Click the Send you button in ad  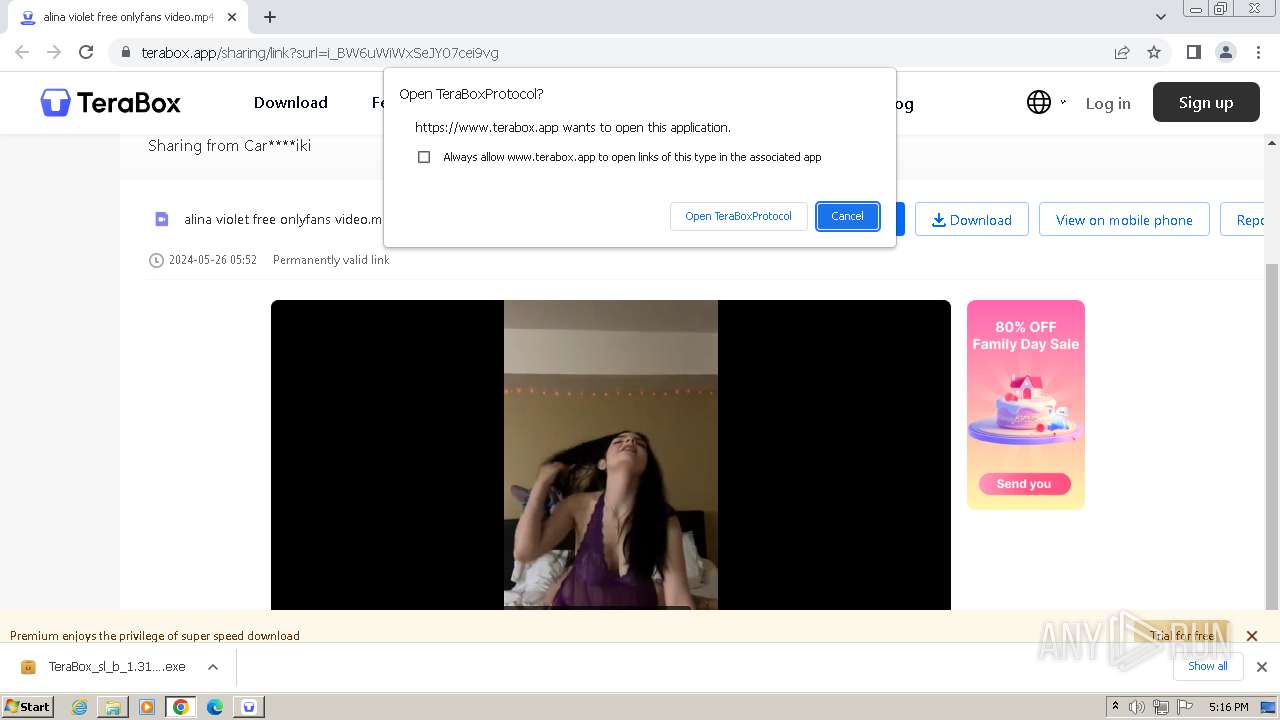1024,484
